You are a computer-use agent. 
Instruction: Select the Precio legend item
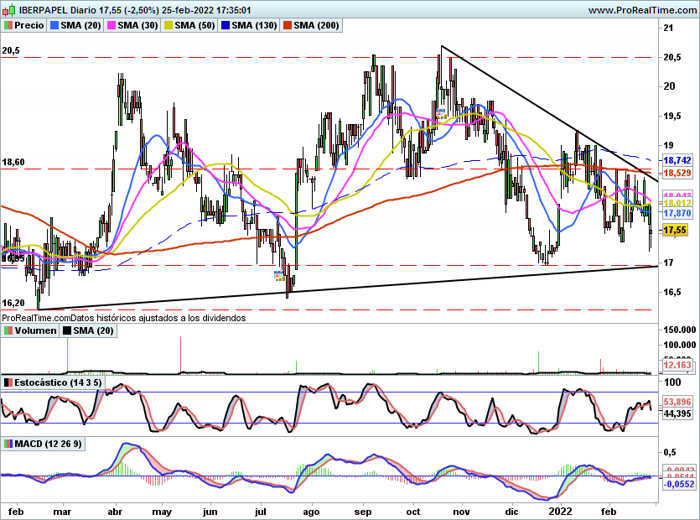(25, 25)
